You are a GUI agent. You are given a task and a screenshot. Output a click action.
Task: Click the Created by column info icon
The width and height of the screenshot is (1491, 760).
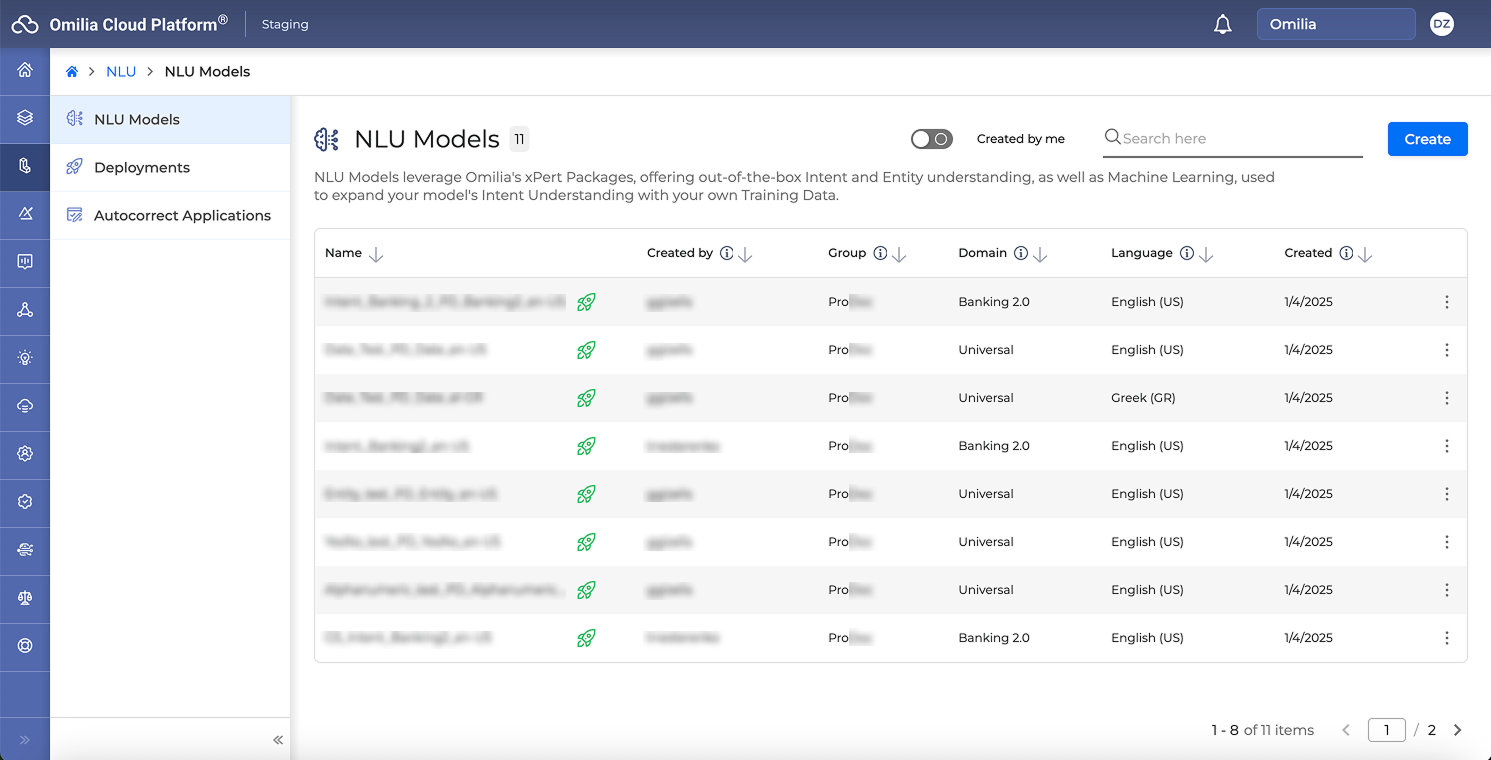(x=727, y=254)
